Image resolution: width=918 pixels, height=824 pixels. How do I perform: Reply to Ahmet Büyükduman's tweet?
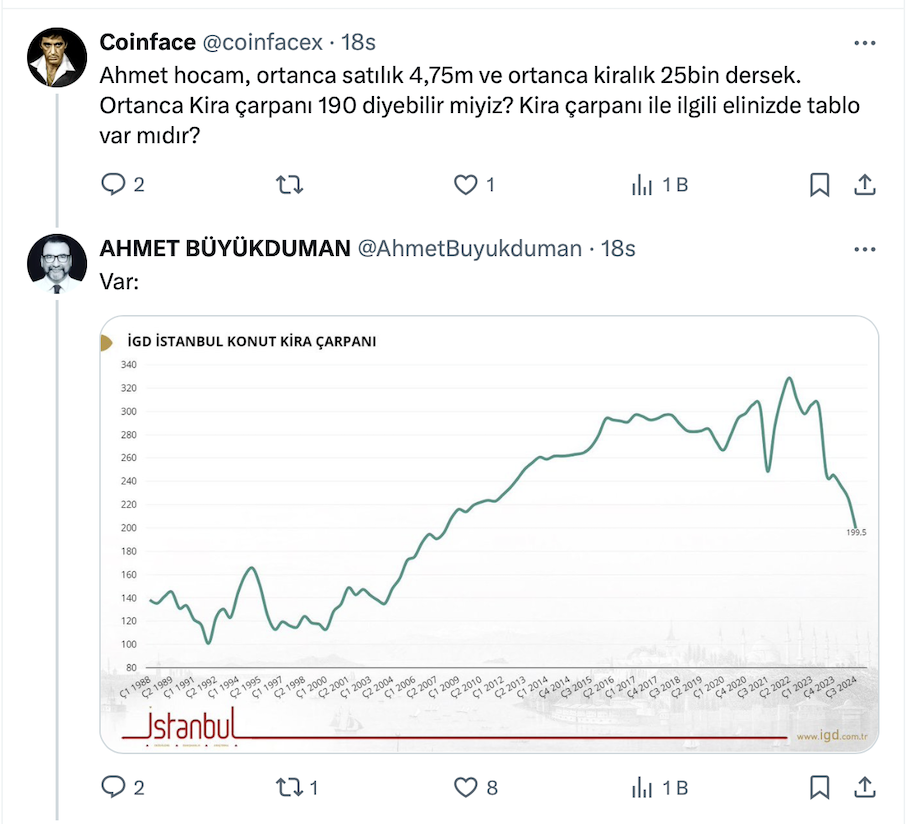(114, 787)
